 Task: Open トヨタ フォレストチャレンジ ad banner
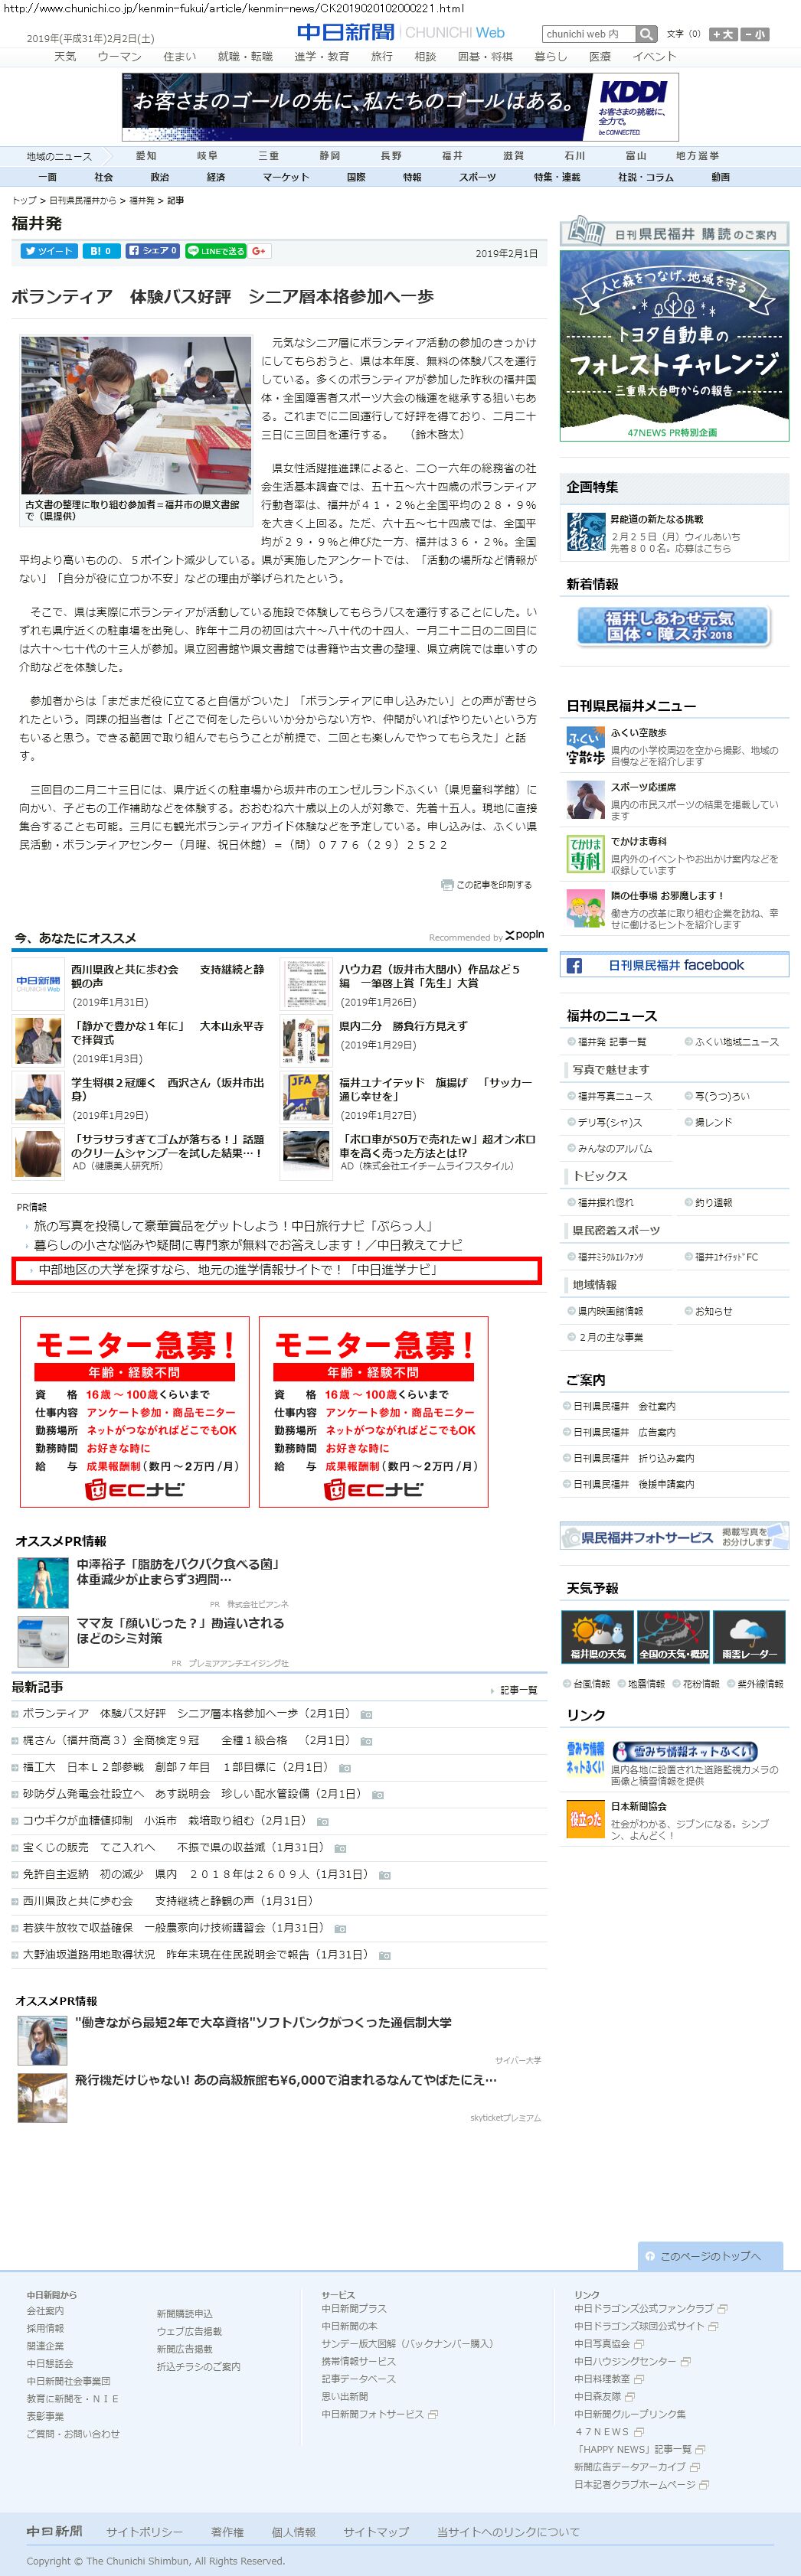coord(674,346)
